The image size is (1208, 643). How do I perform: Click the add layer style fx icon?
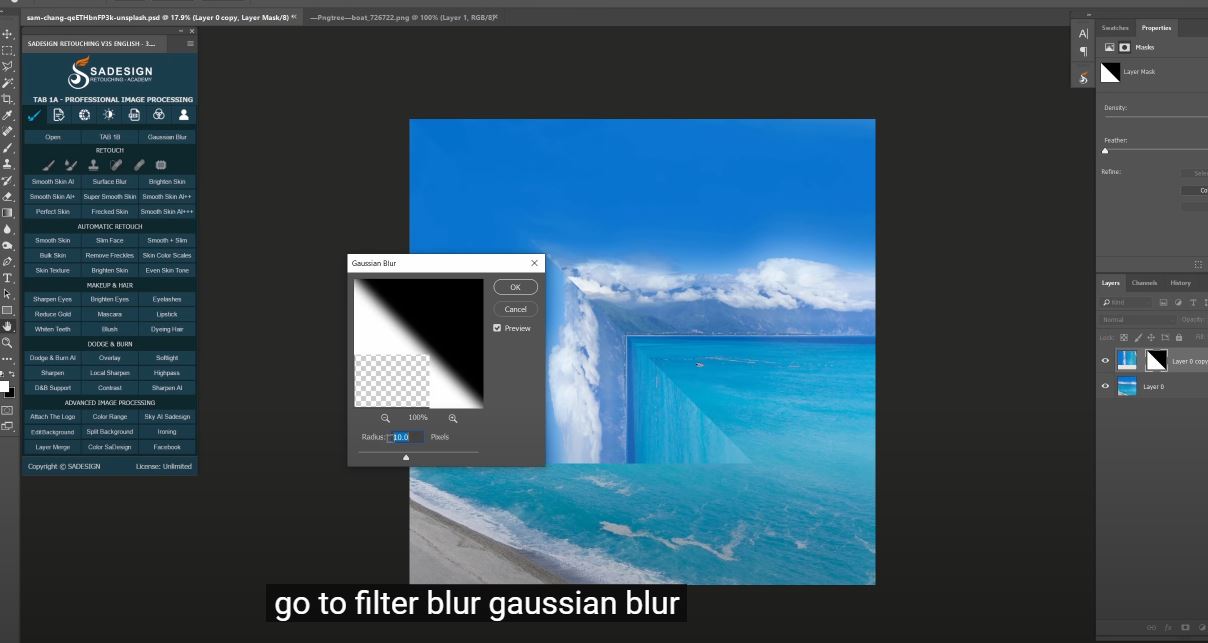pos(1169,628)
